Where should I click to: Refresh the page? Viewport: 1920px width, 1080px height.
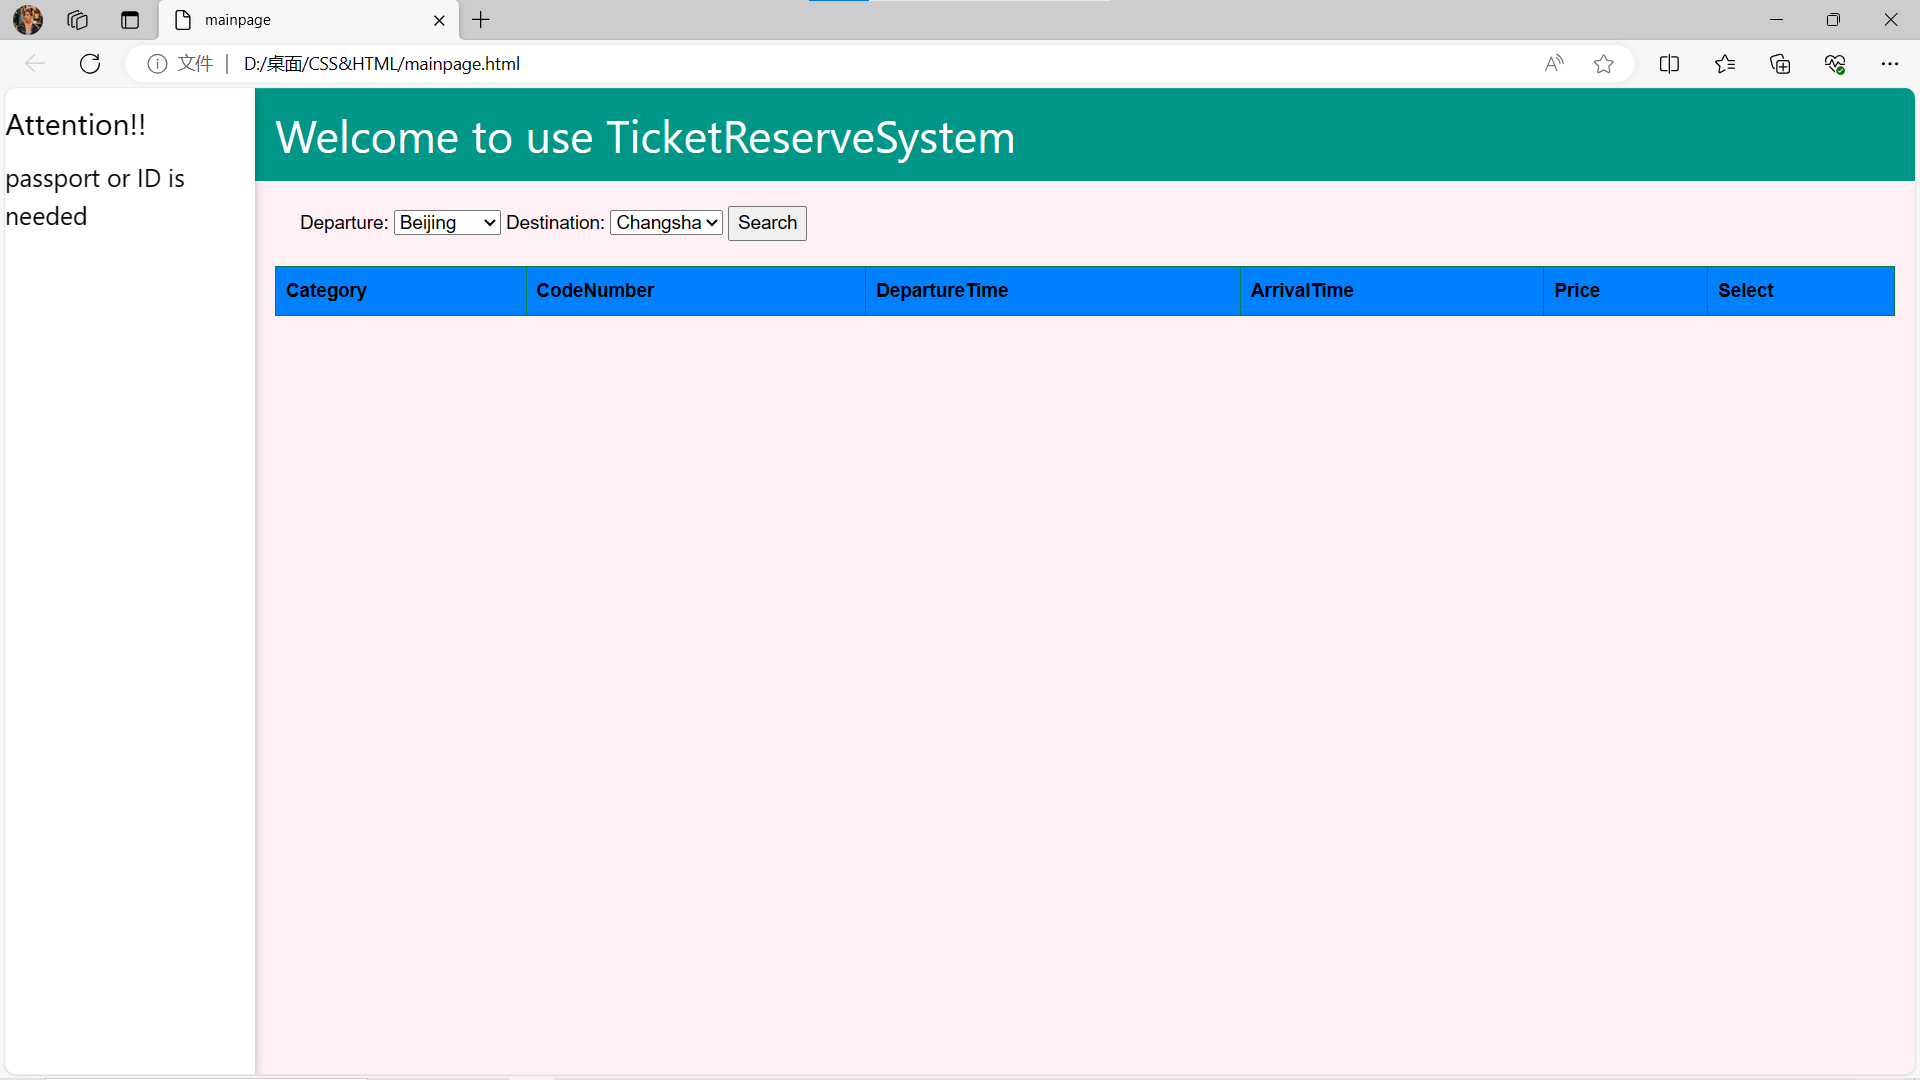click(90, 64)
